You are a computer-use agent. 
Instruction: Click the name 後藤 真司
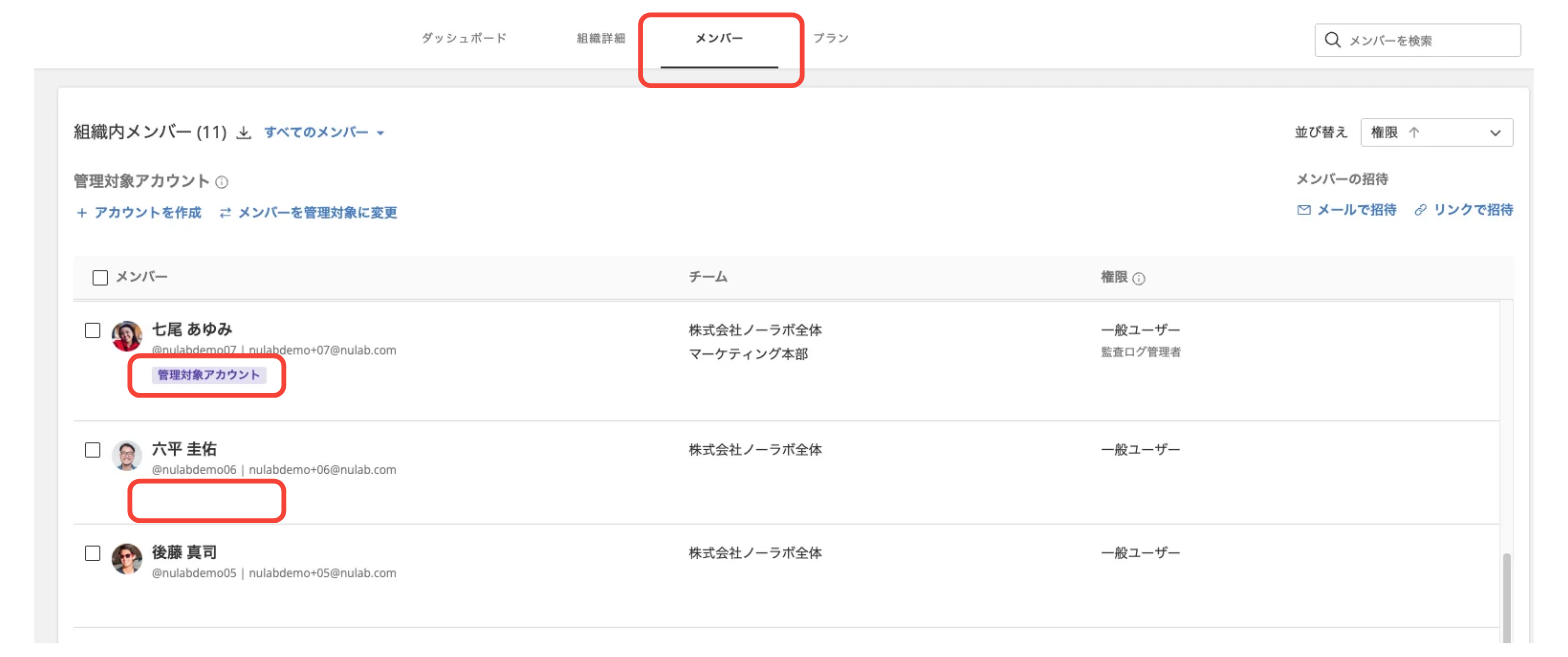(184, 552)
